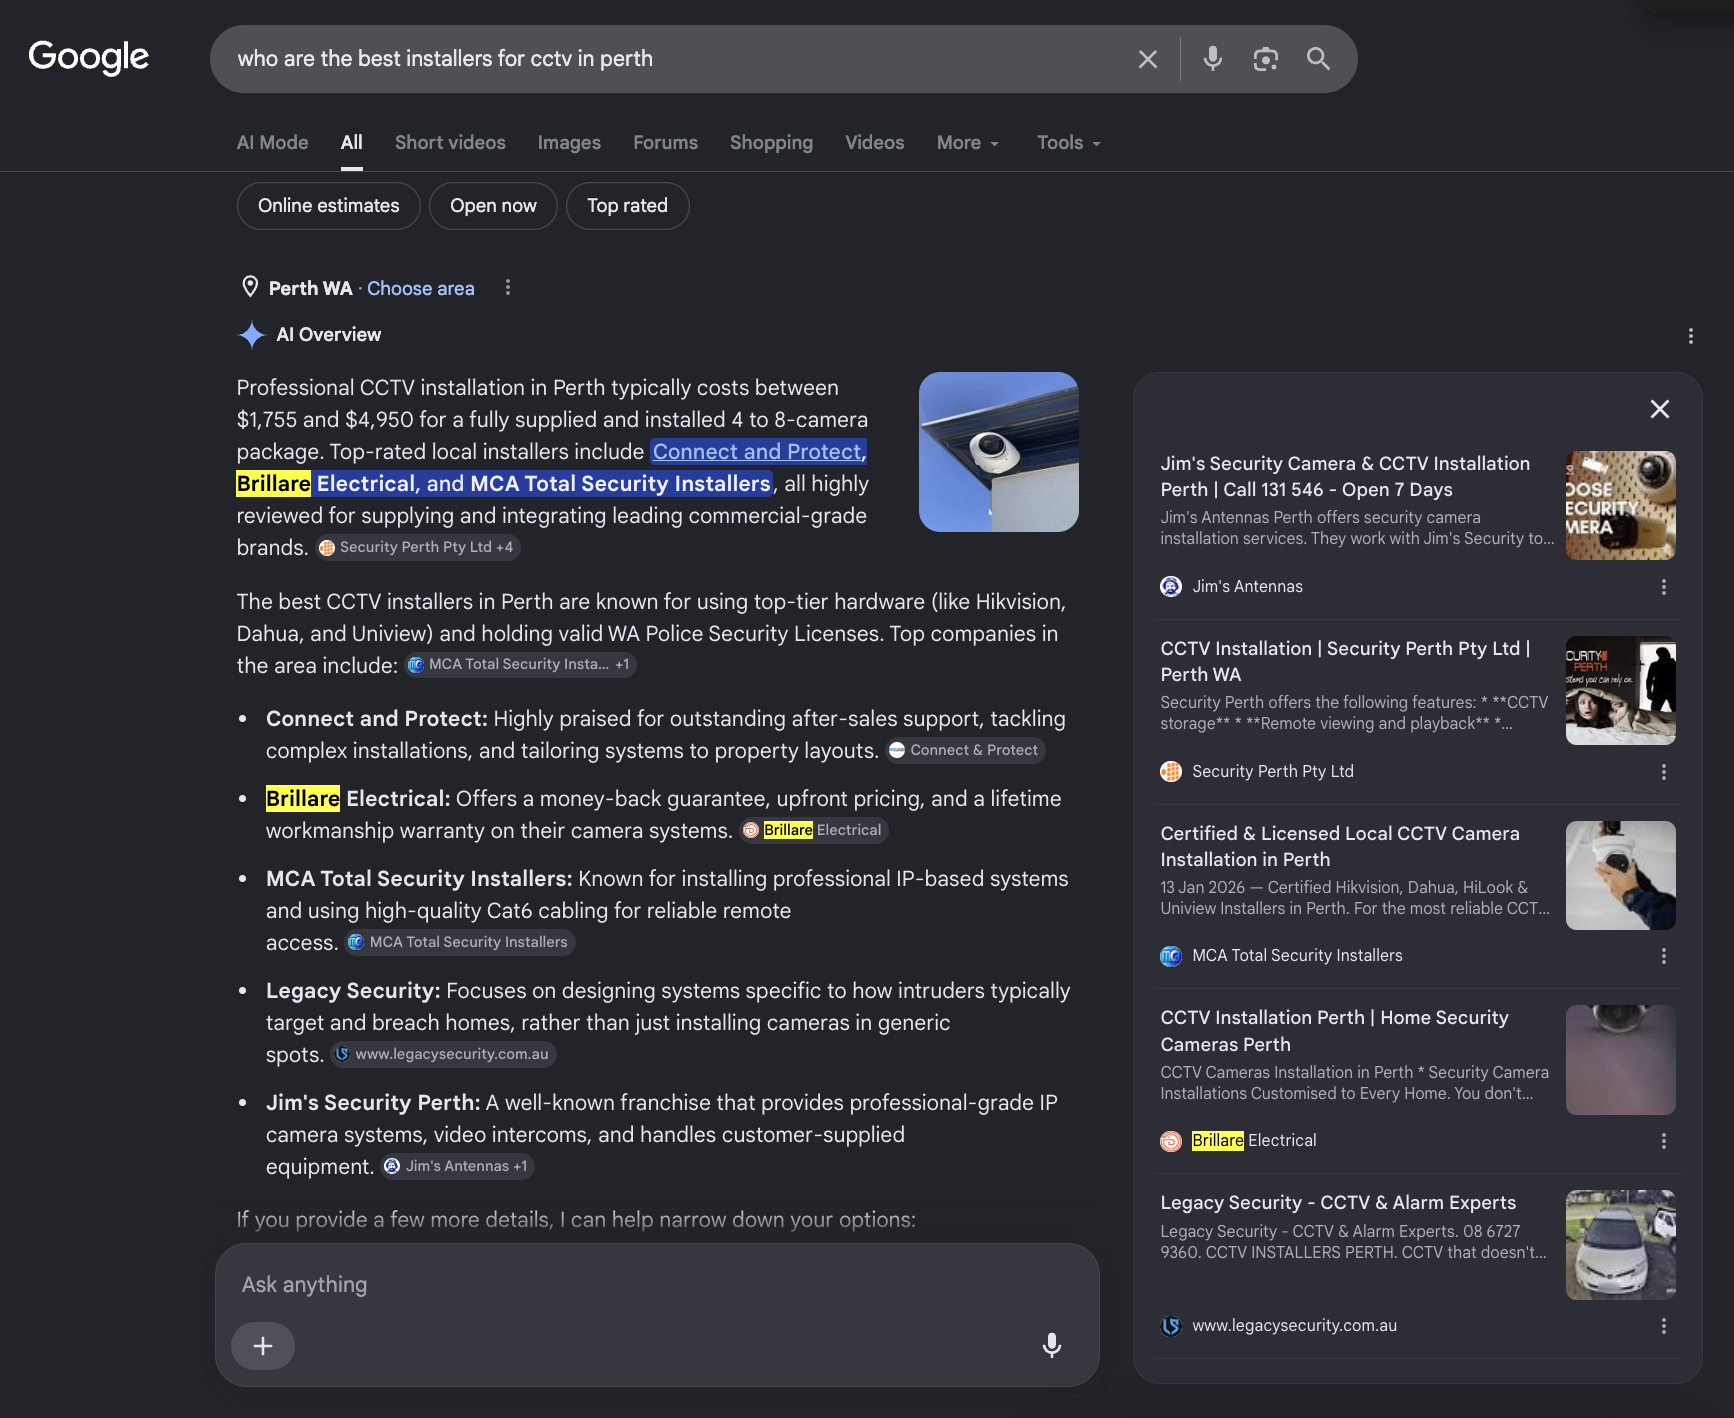Expand the More search categories dropdown
The height and width of the screenshot is (1418, 1734).
pos(967,143)
